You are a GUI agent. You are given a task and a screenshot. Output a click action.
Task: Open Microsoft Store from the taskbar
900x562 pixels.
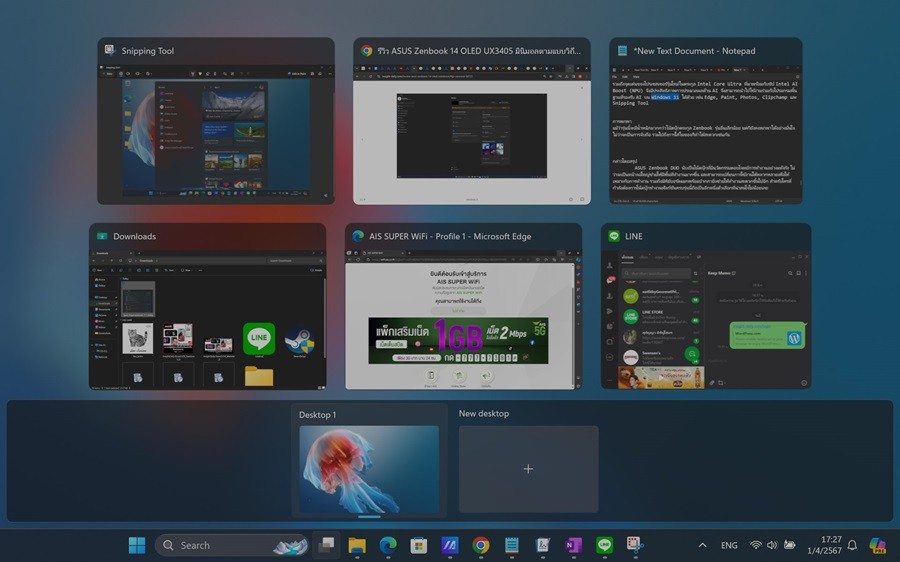419,545
